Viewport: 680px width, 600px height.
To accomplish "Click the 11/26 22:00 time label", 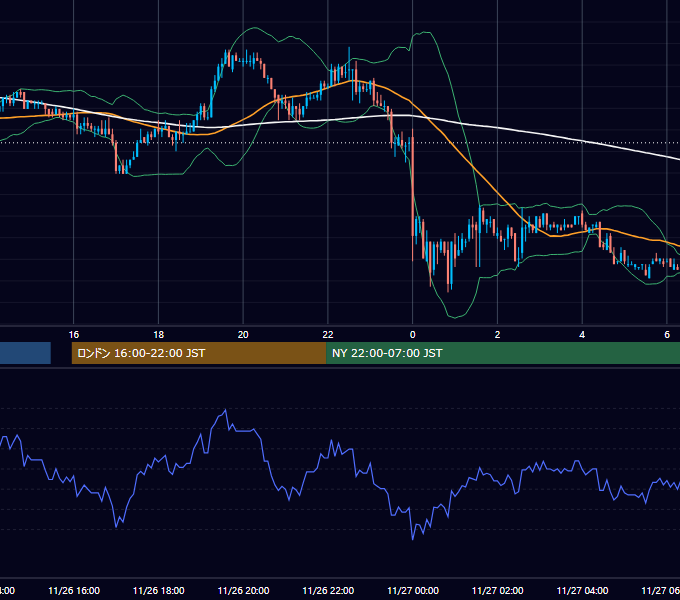I will click(x=328, y=590).
